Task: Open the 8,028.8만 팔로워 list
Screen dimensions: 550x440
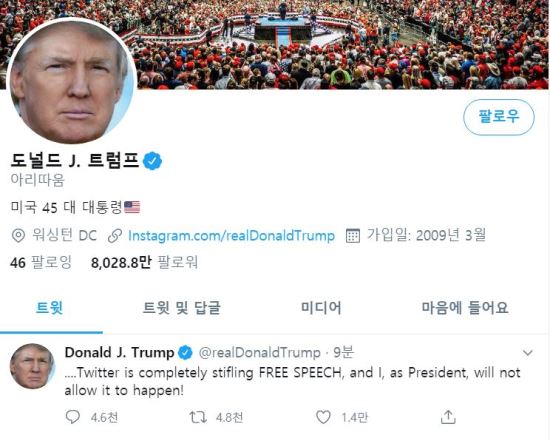Action: [145, 262]
